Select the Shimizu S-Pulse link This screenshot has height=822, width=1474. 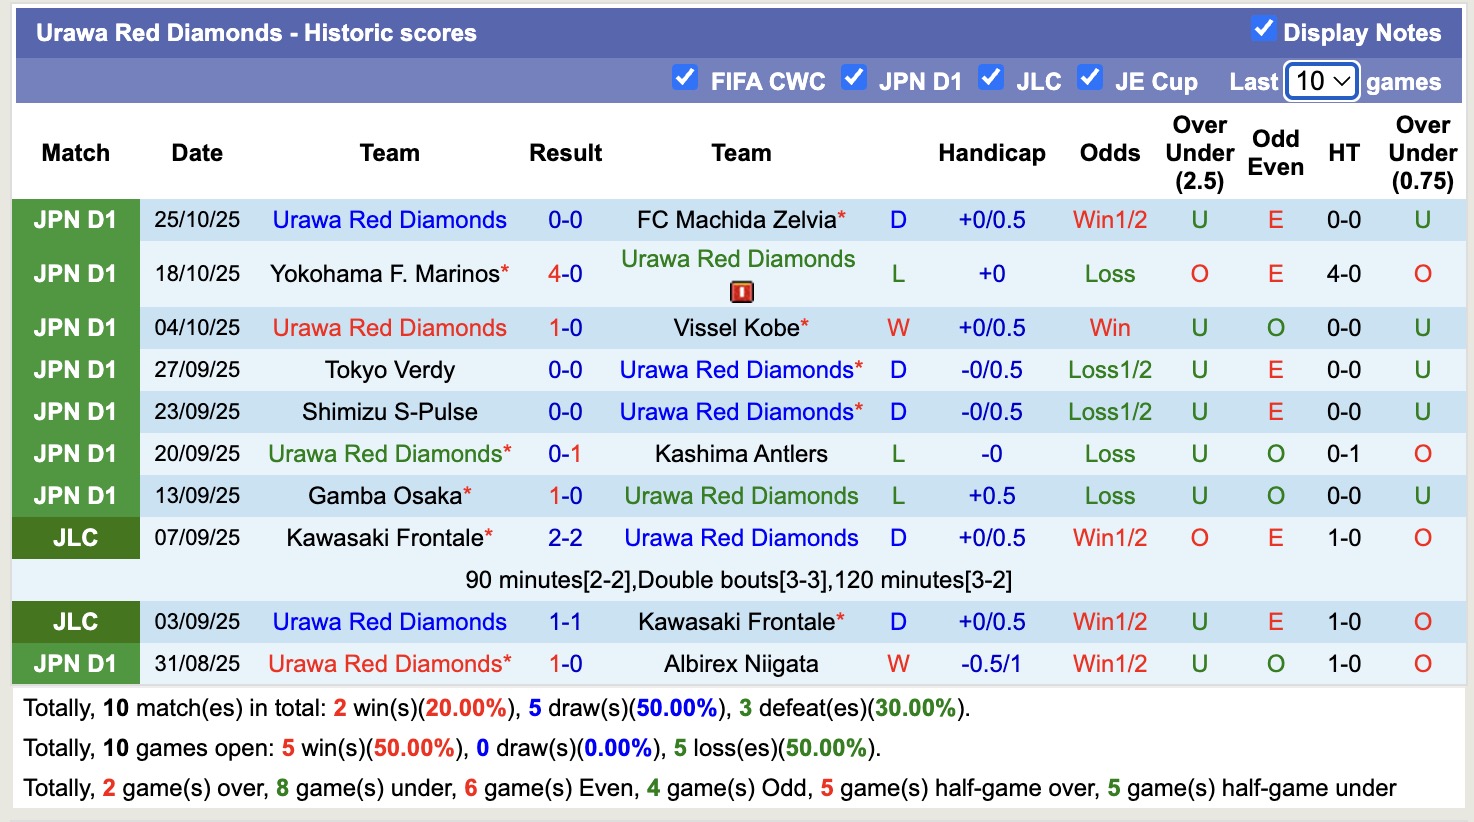click(x=390, y=411)
